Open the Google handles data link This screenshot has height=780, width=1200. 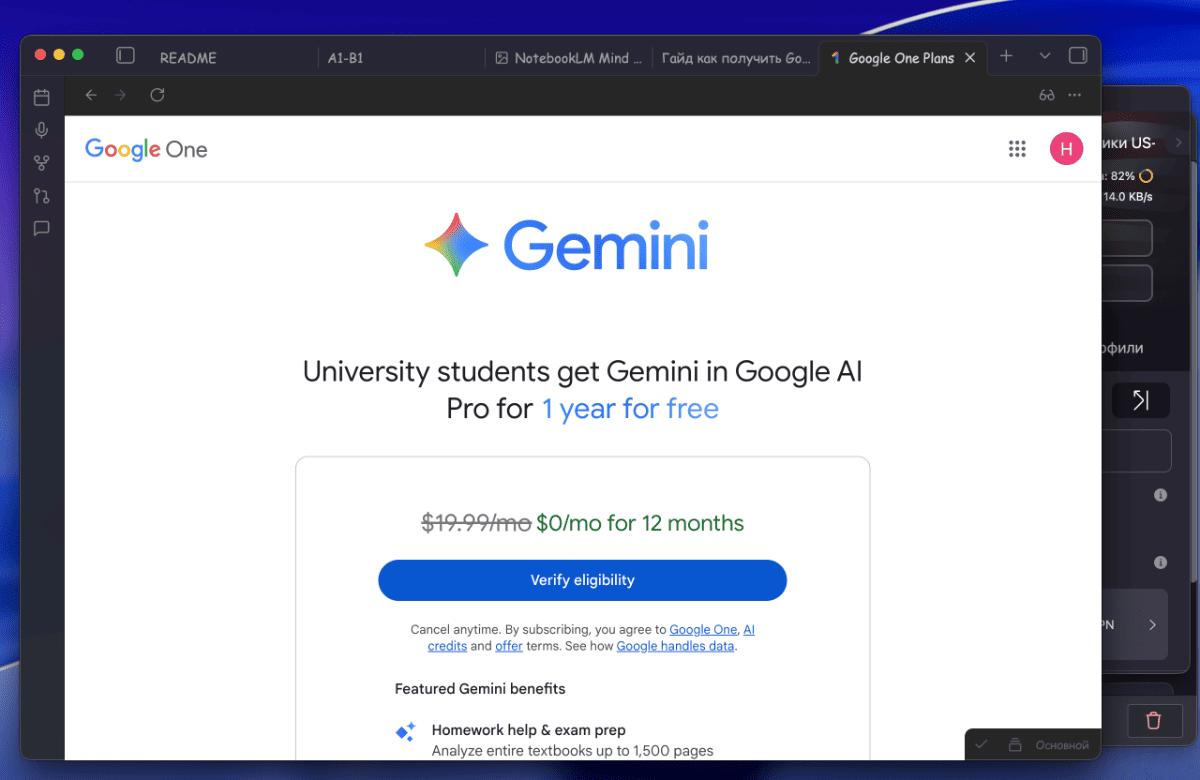point(675,646)
